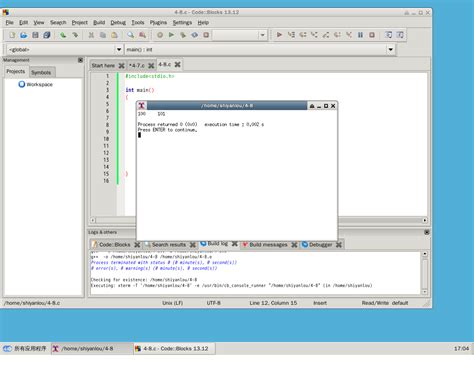
Task: Close the Build log tab
Action: pos(235,244)
